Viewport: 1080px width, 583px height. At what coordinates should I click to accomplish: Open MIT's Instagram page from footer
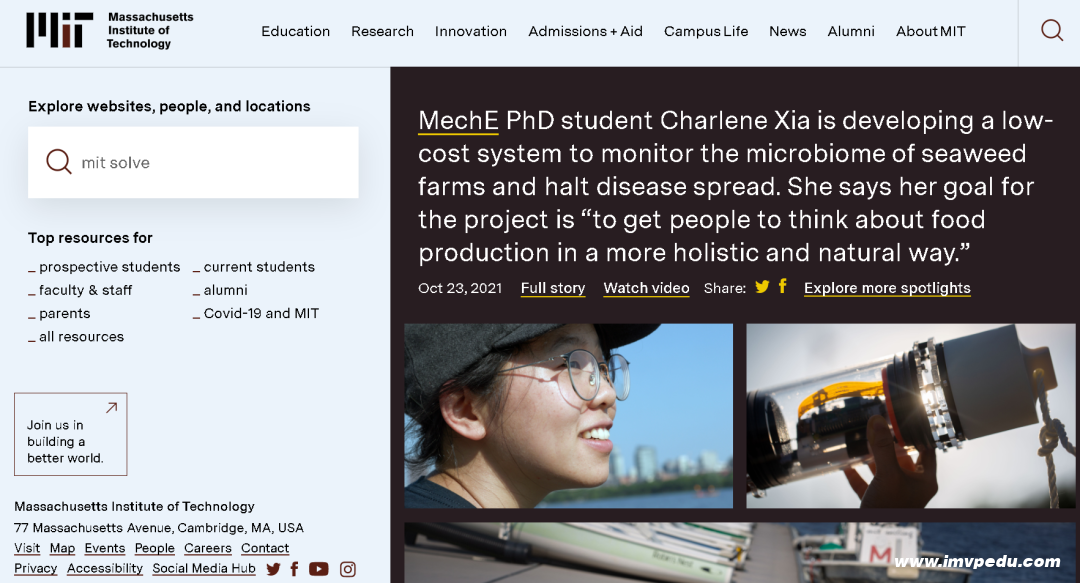pos(348,569)
